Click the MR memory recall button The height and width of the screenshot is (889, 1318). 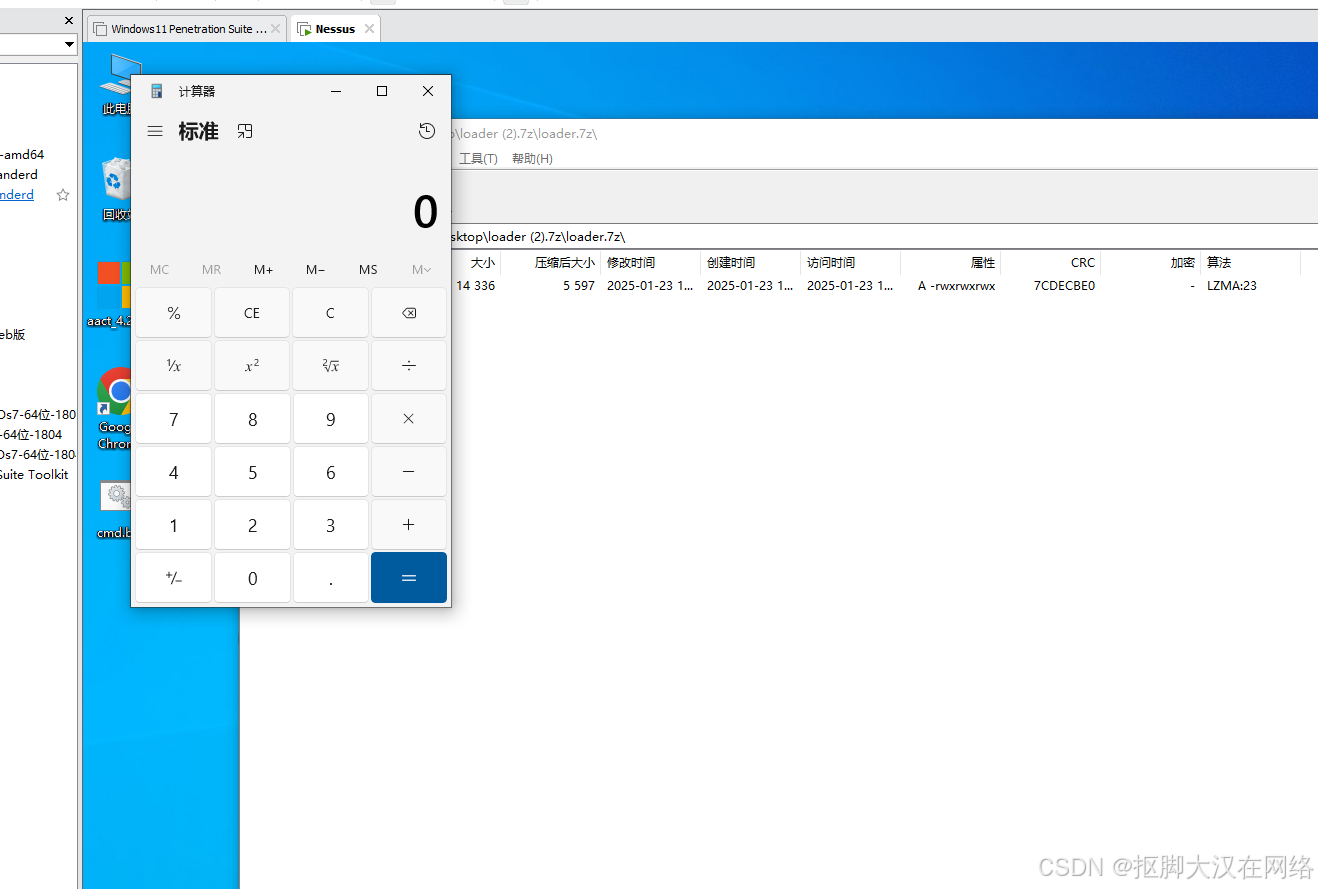212,269
